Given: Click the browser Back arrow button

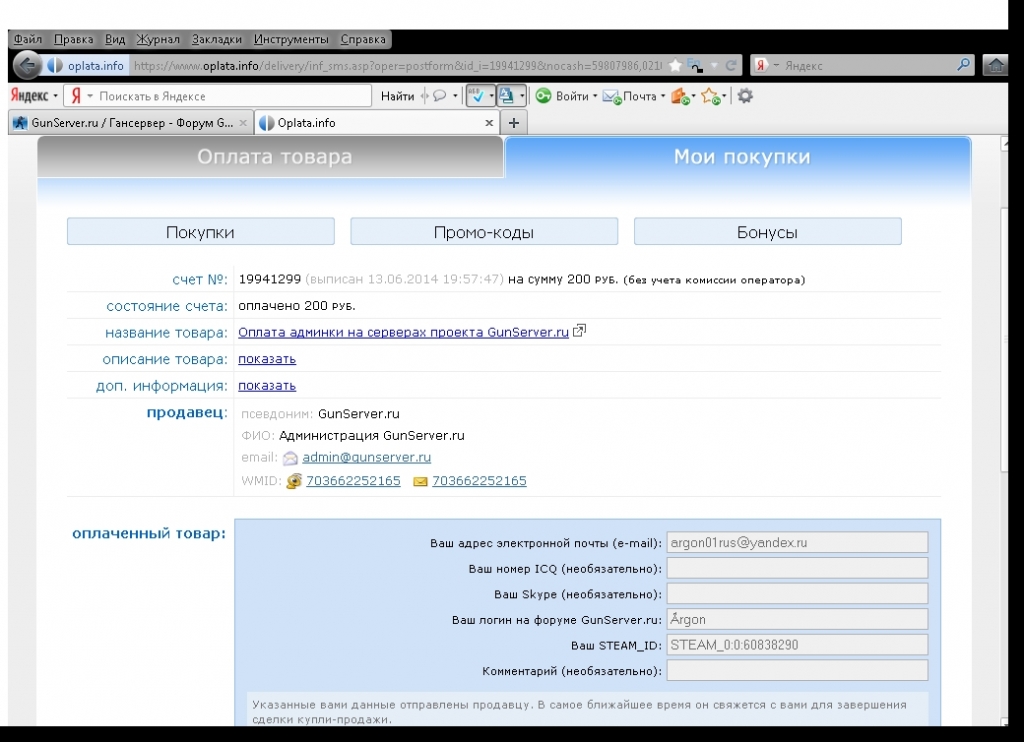Looking at the screenshot, I should pyautogui.click(x=27, y=66).
